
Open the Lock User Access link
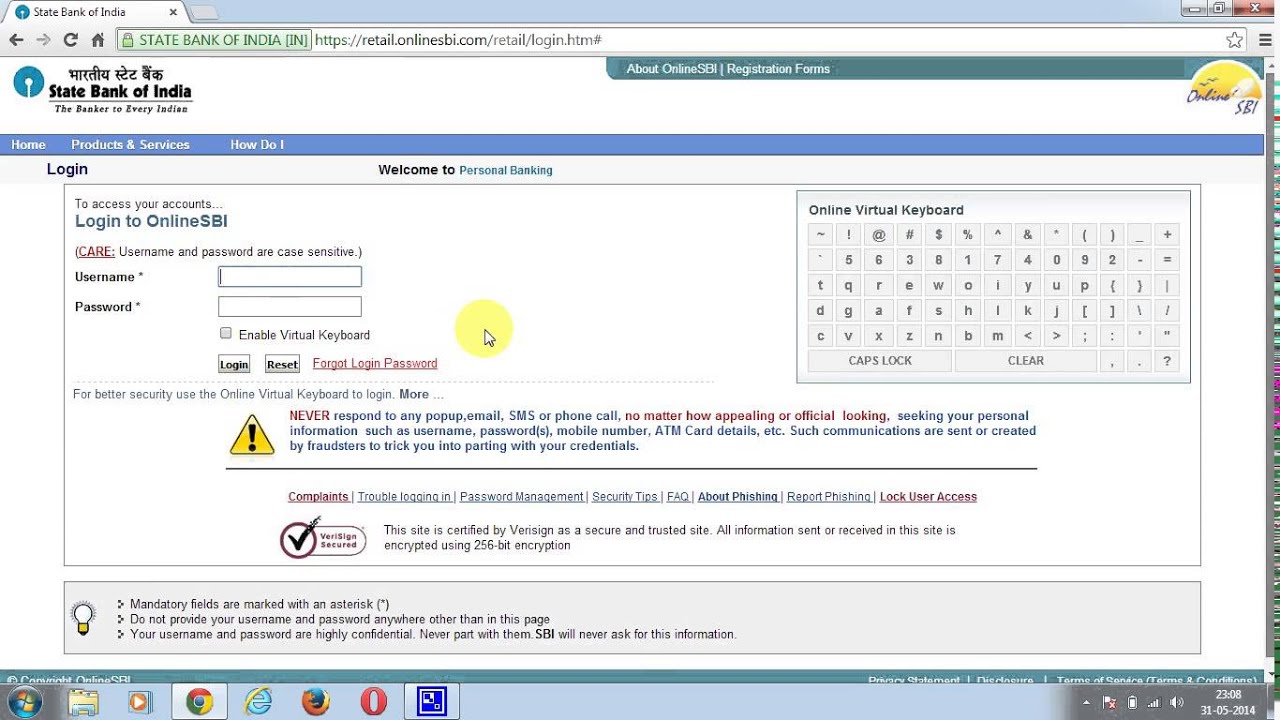(x=928, y=497)
